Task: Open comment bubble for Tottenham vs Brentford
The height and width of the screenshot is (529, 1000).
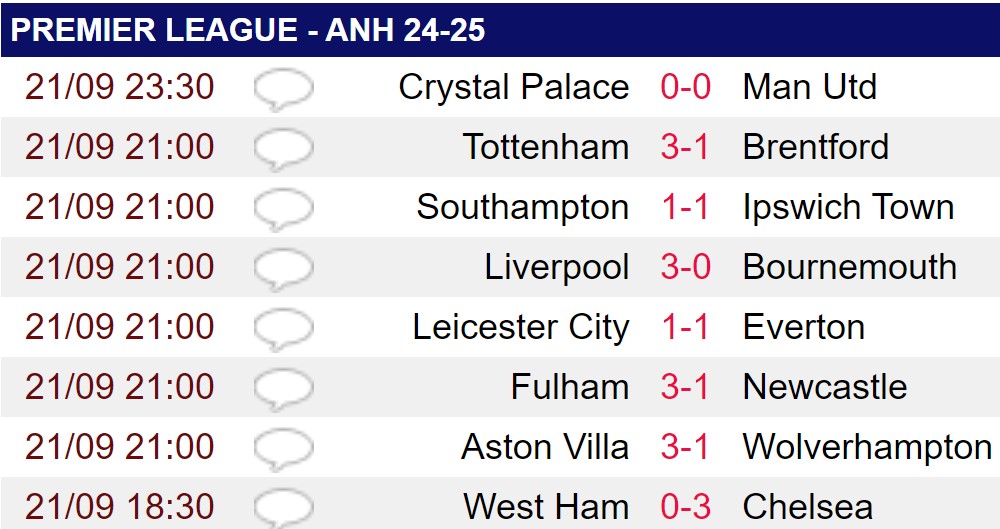Action: coord(283,150)
